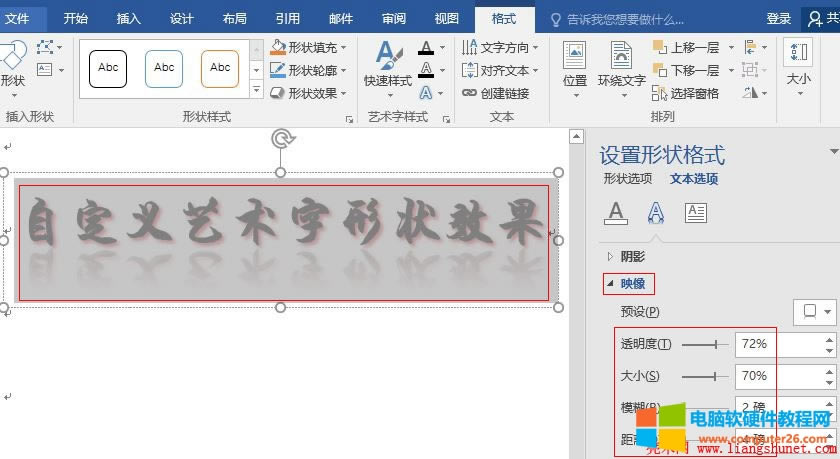Click the 大小 70% value field

click(780, 377)
